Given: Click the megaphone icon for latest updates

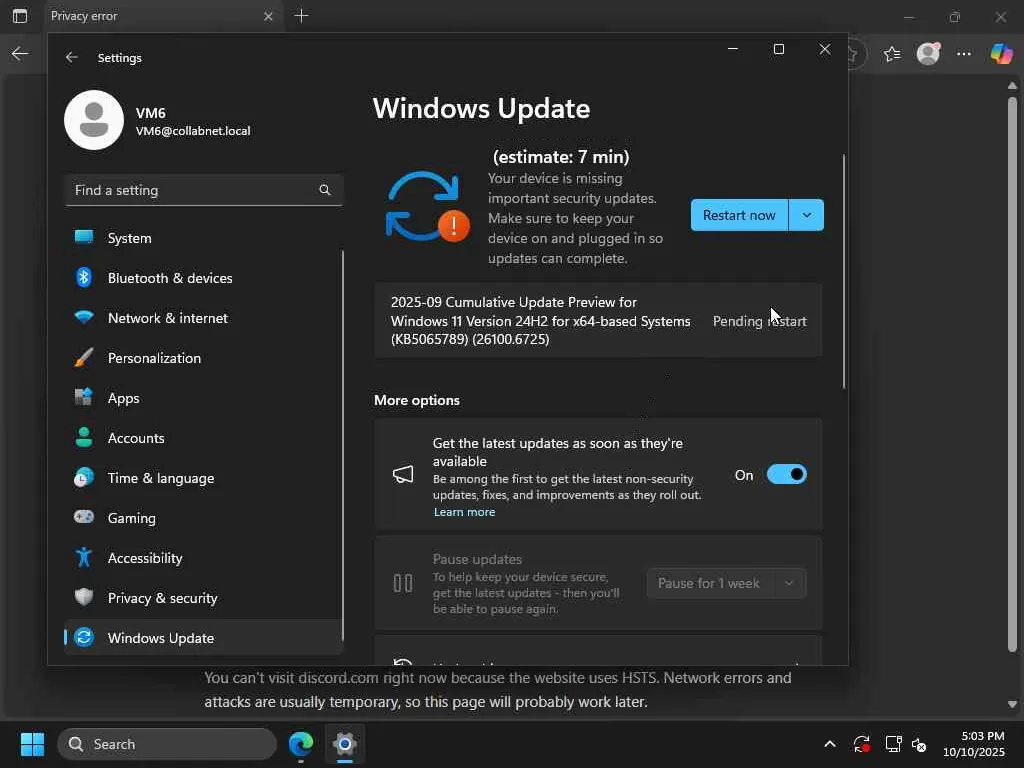Looking at the screenshot, I should point(403,475).
